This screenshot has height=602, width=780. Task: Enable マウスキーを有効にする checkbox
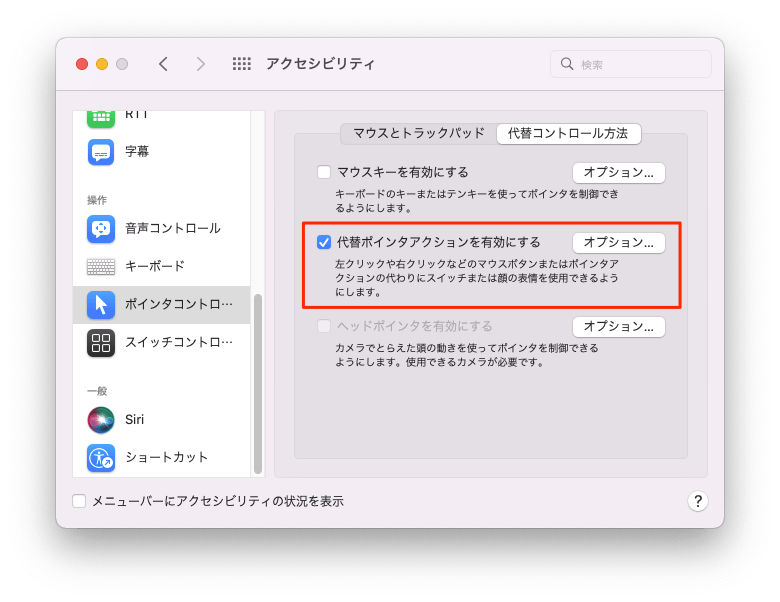[x=324, y=172]
